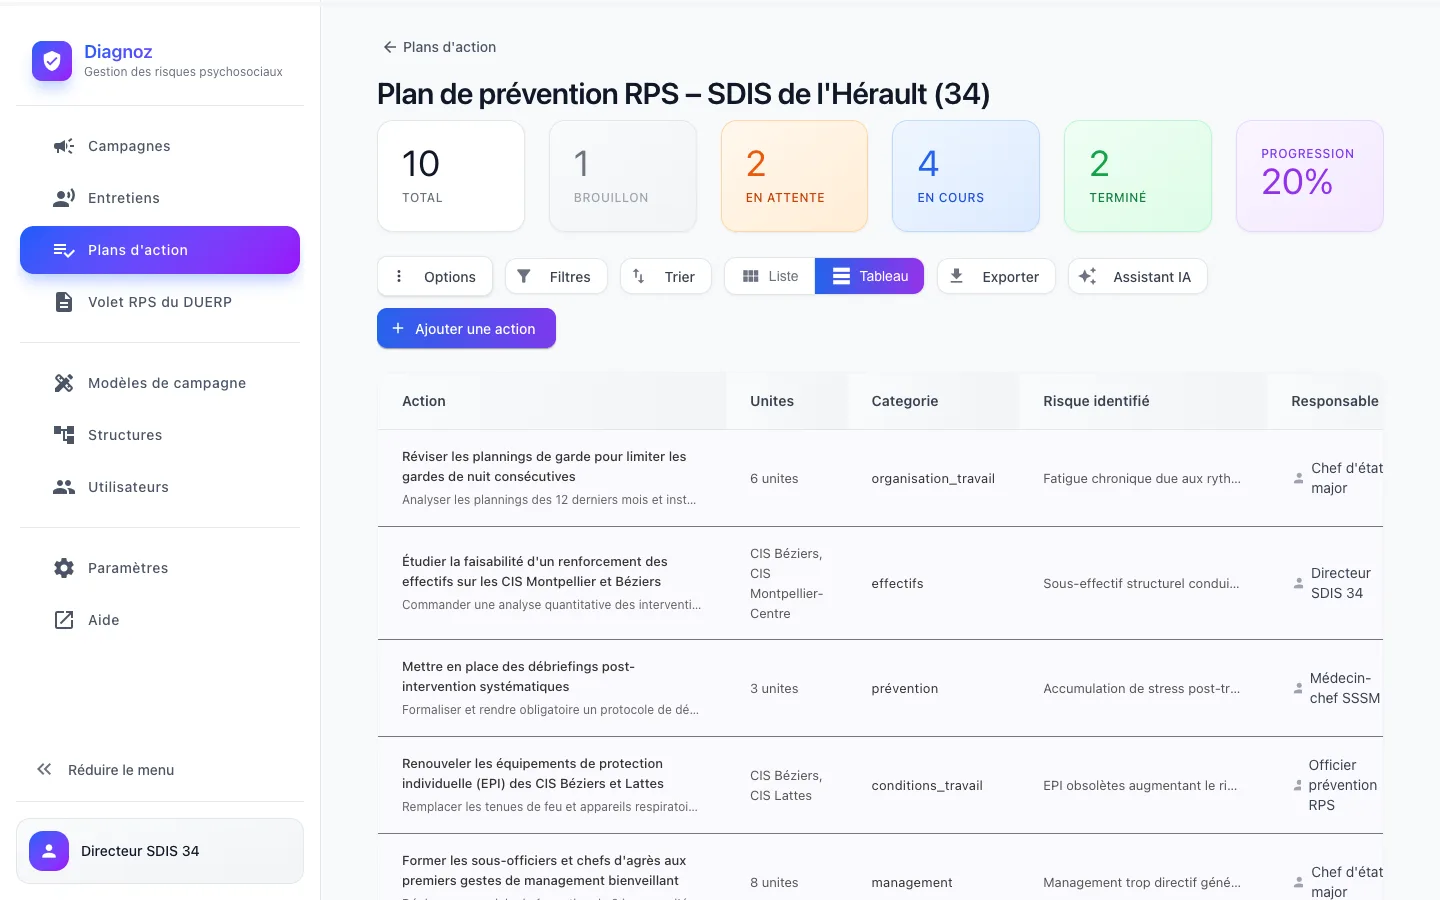The image size is (1440, 900).
Task: Click the sort arrows Trier icon
Action: tap(639, 276)
